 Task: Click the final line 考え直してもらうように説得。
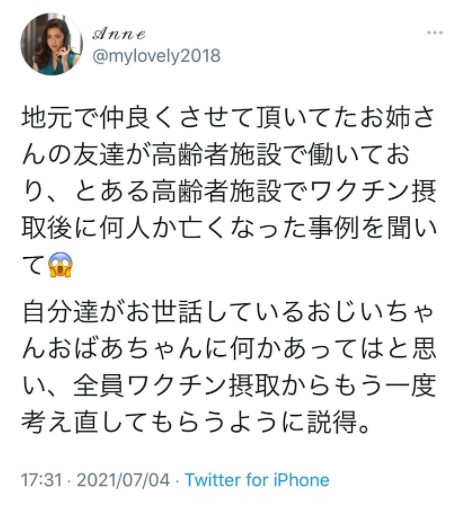pyautogui.click(x=196, y=423)
